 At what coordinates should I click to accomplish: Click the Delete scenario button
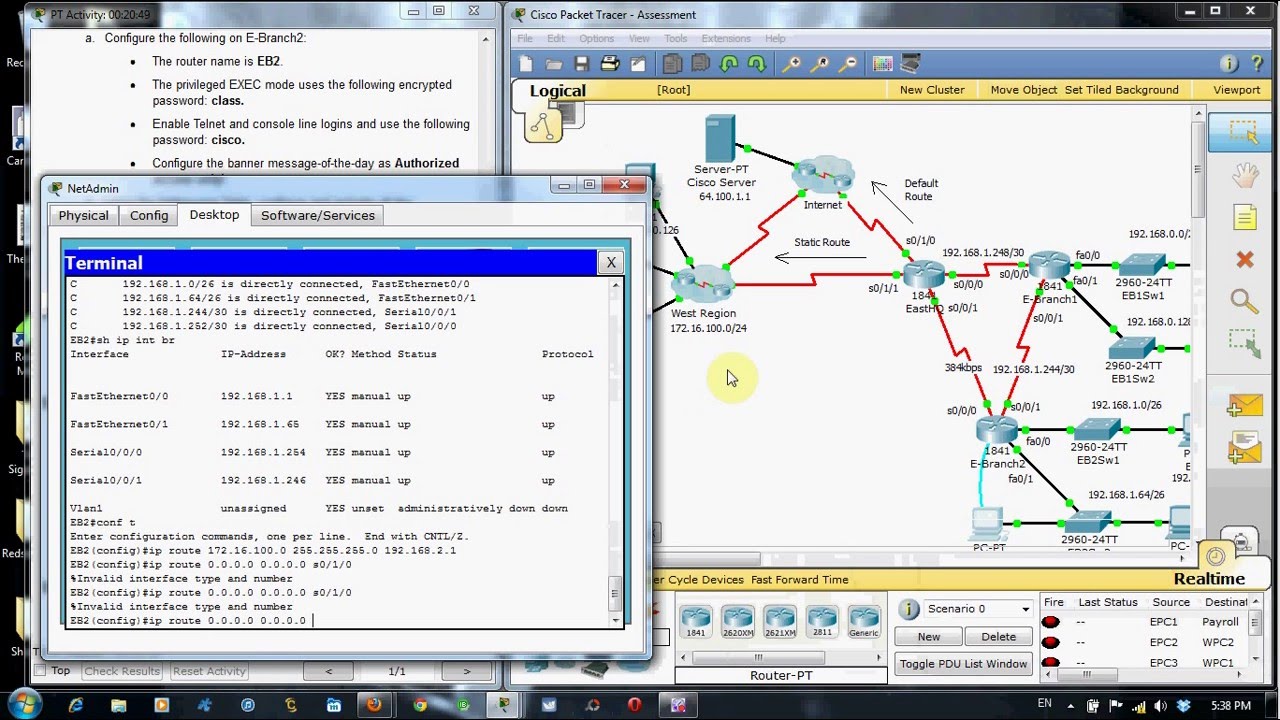pyautogui.click(x=998, y=637)
